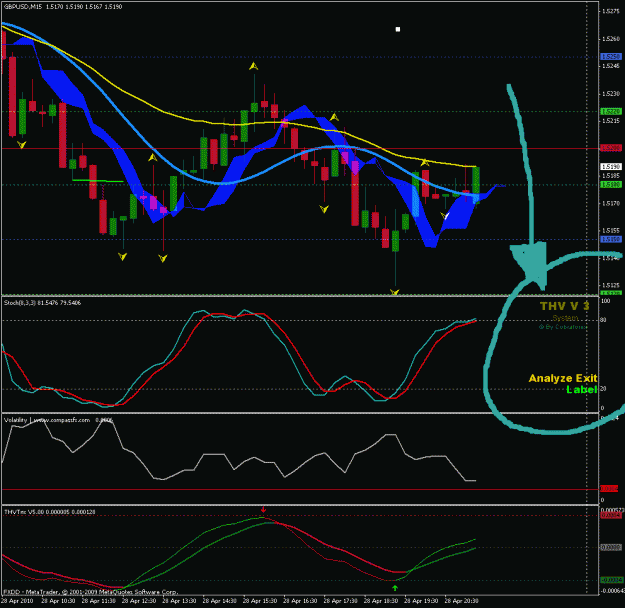Screen dimensions: 625x608
Task: Click the '28 Apr 2010' date label
Action: tap(17, 601)
